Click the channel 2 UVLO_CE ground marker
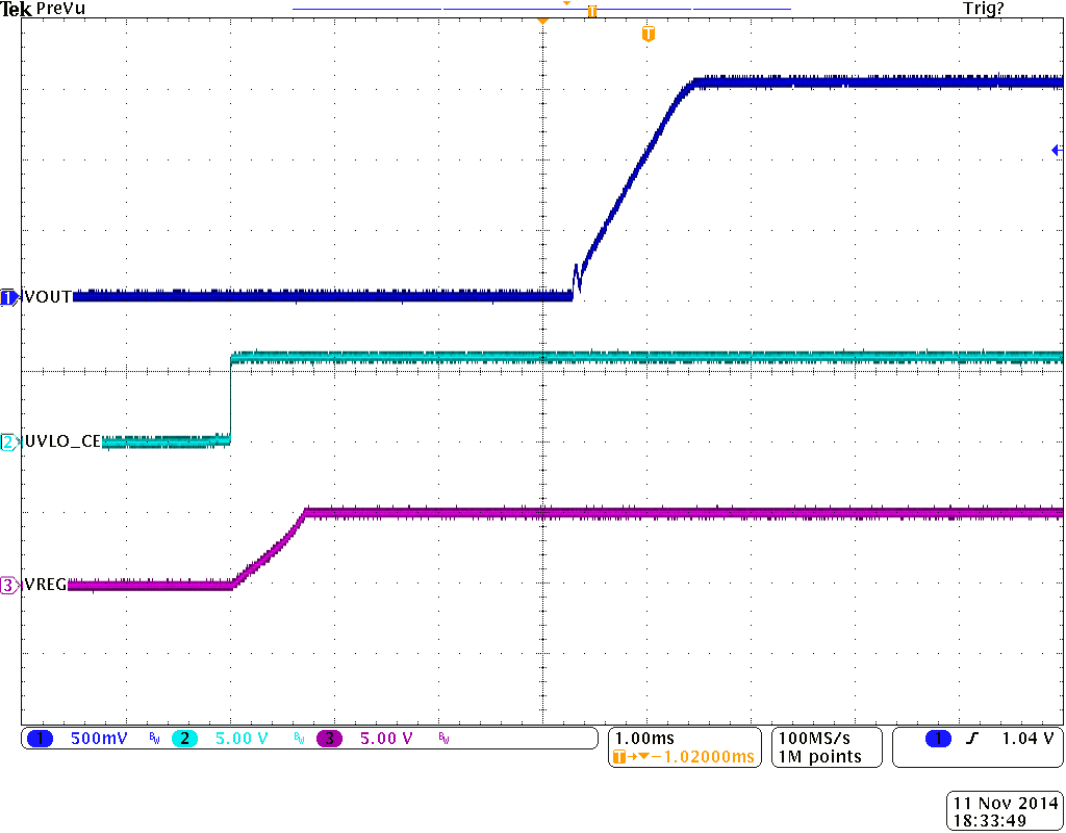Viewport: 1066px width, 833px height. pos(9,442)
